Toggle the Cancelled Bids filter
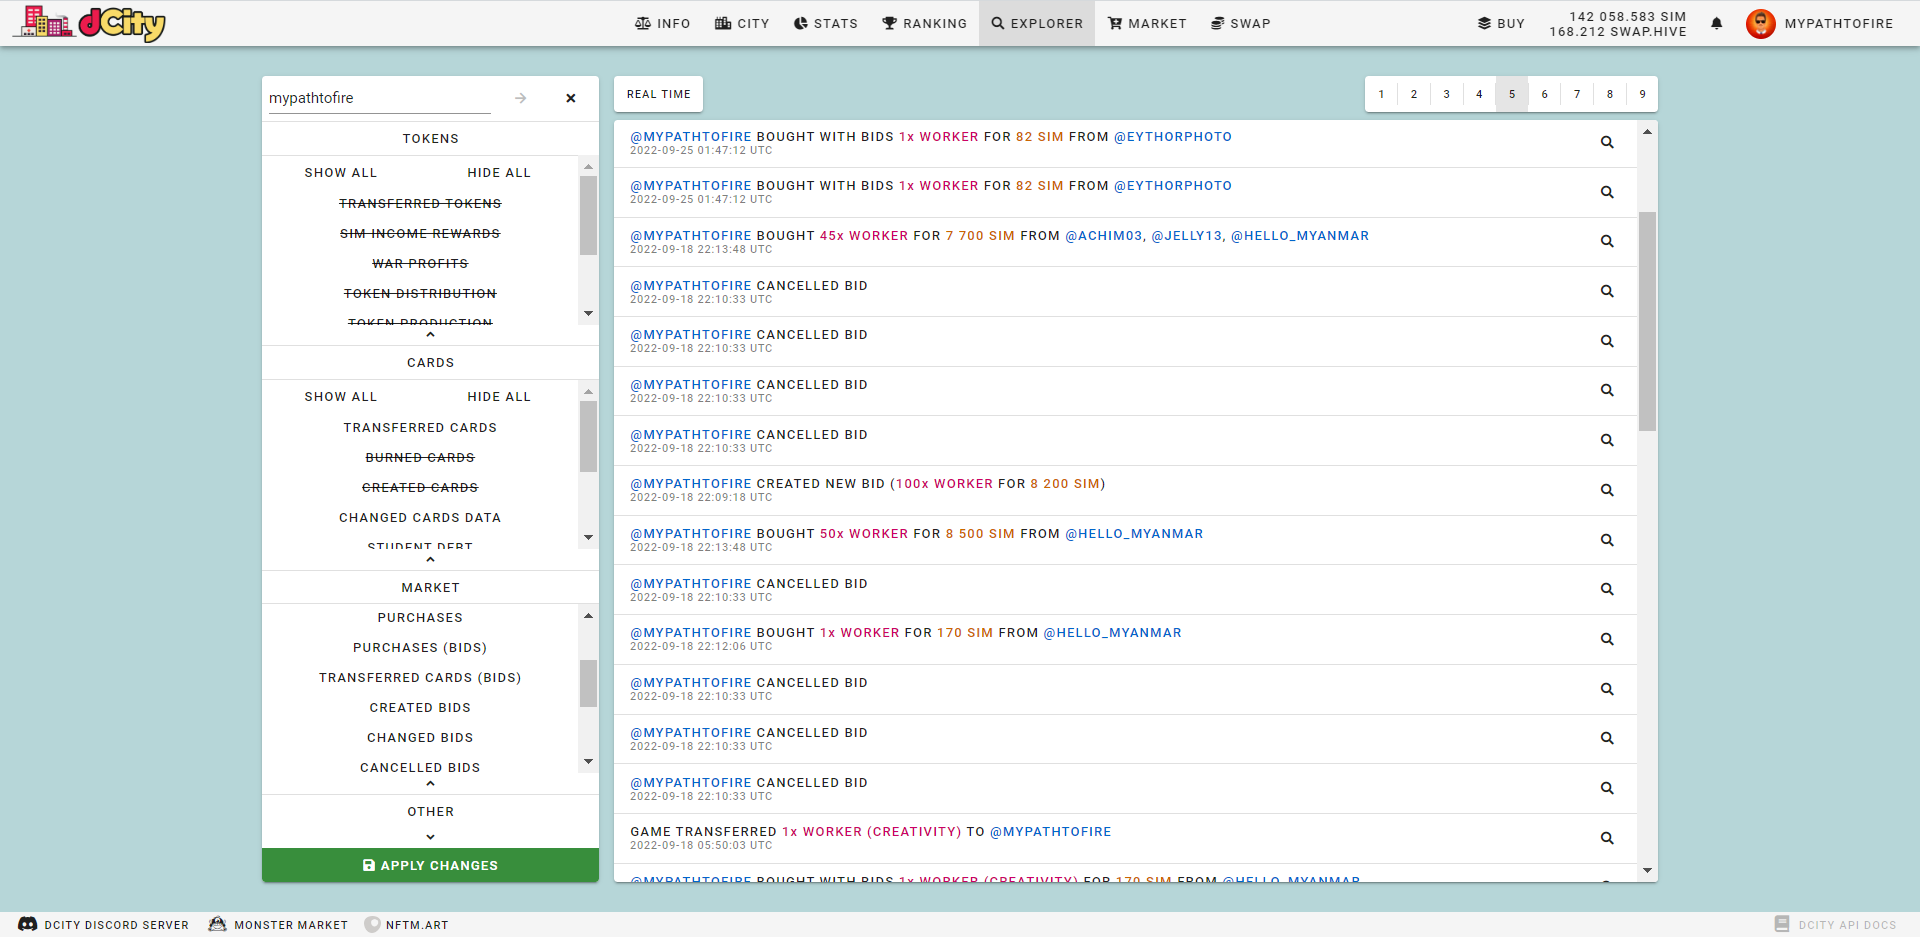 pos(420,767)
